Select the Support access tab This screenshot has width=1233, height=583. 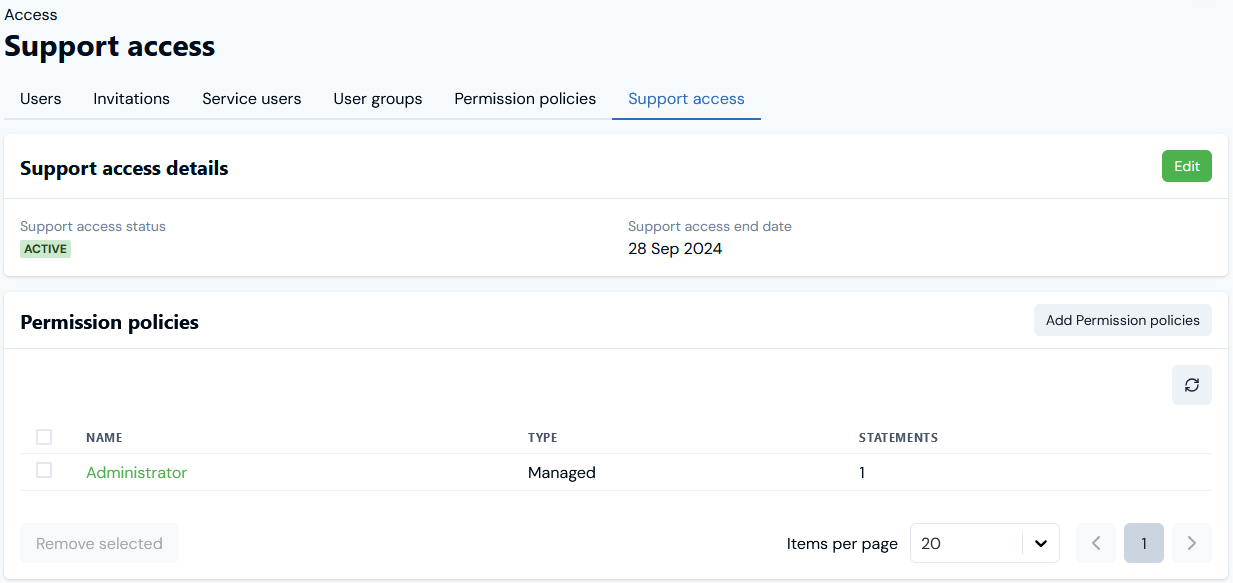[x=686, y=99]
